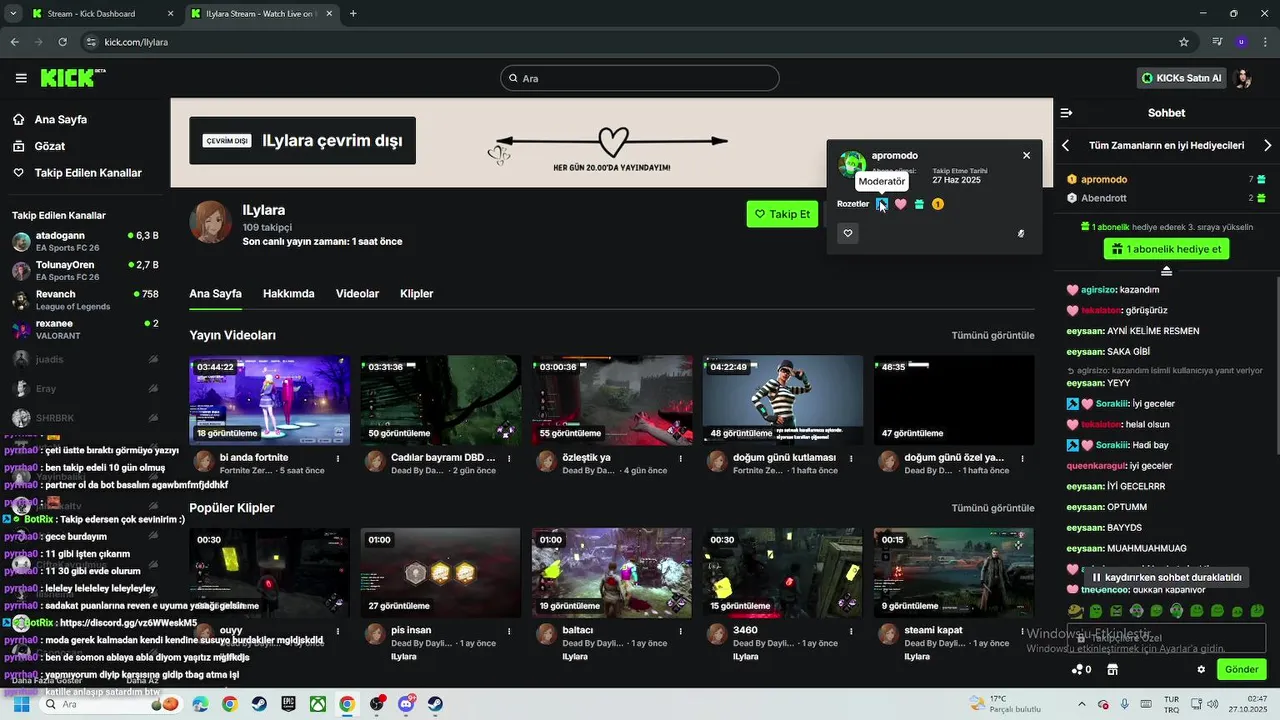Open Discord from the taskbar
This screenshot has height=720, width=1280.
click(406, 704)
